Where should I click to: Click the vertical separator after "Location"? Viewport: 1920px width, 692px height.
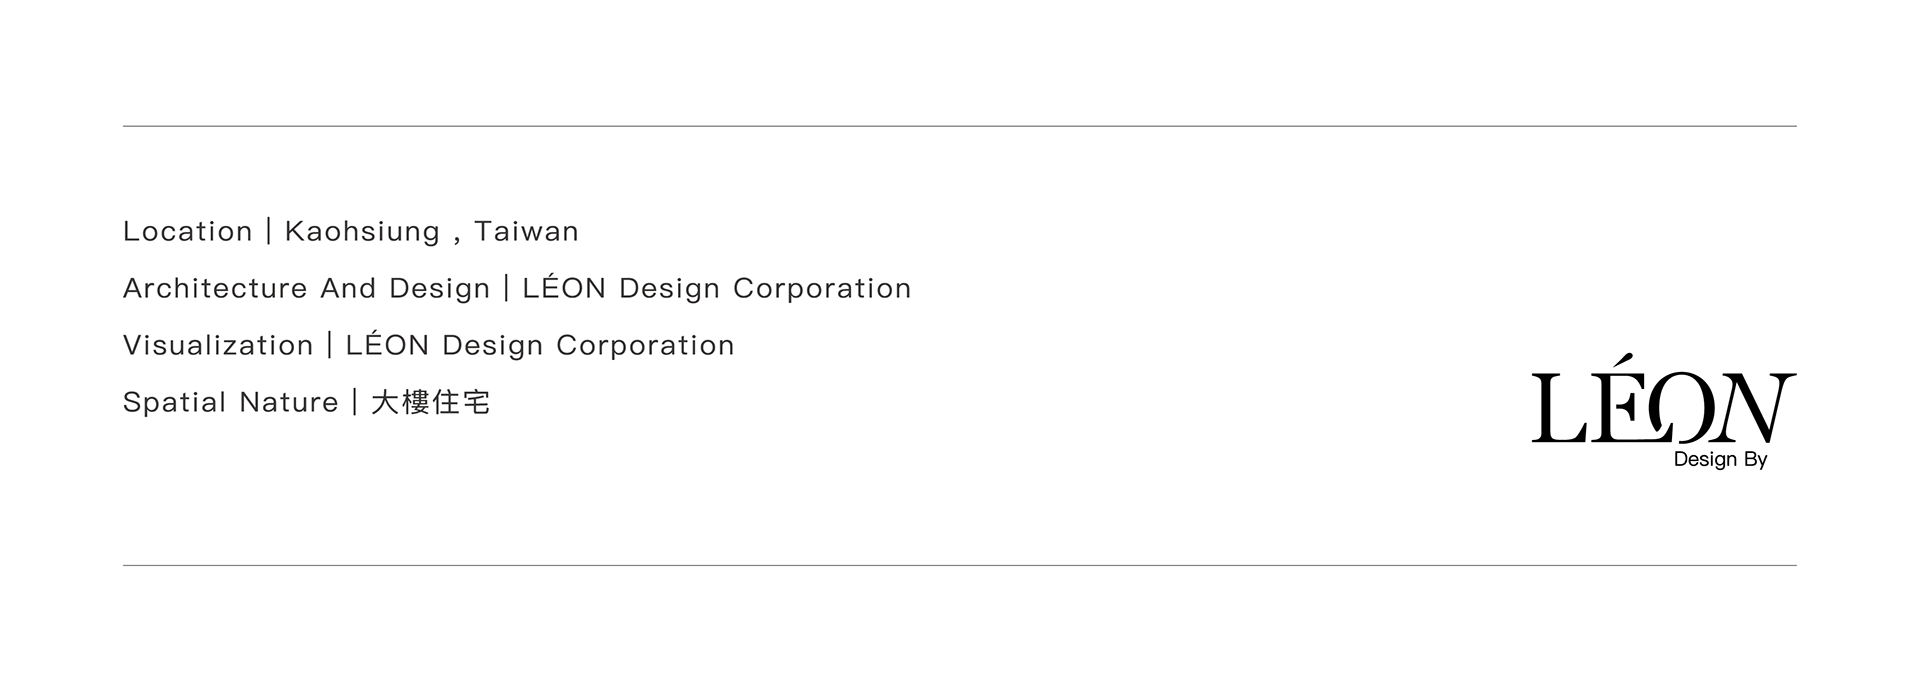pyautogui.click(x=269, y=232)
